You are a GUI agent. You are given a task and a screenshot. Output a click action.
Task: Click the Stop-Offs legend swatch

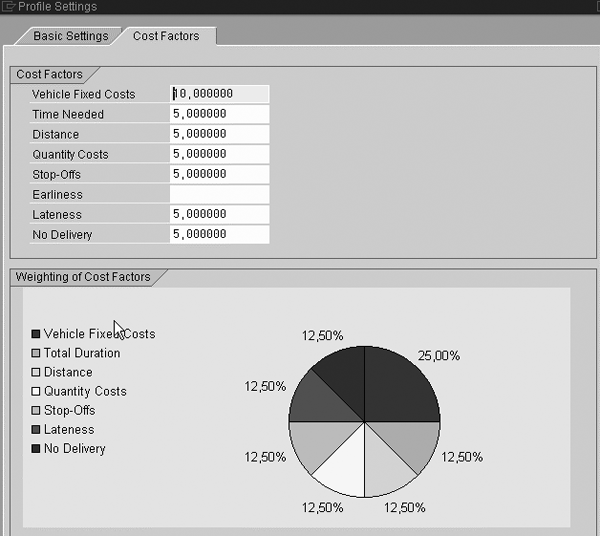(x=36, y=411)
